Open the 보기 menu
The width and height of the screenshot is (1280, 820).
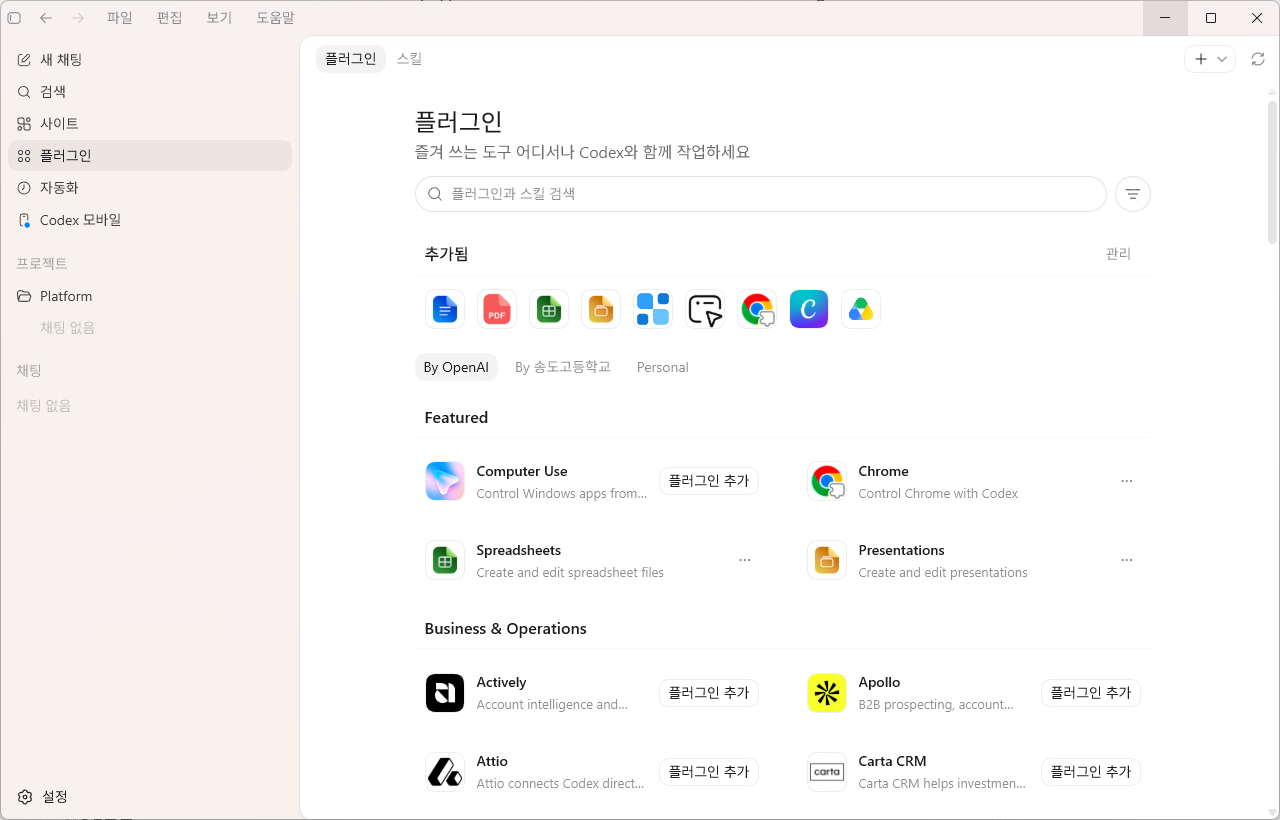click(x=219, y=18)
